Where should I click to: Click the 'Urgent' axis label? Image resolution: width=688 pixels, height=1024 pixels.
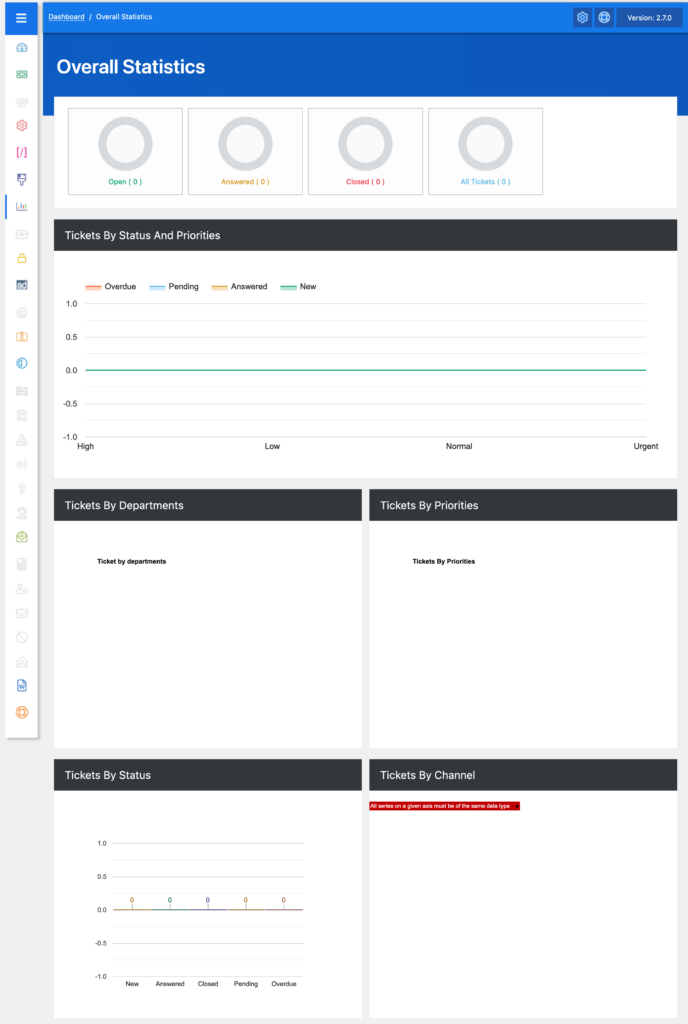[x=646, y=447]
